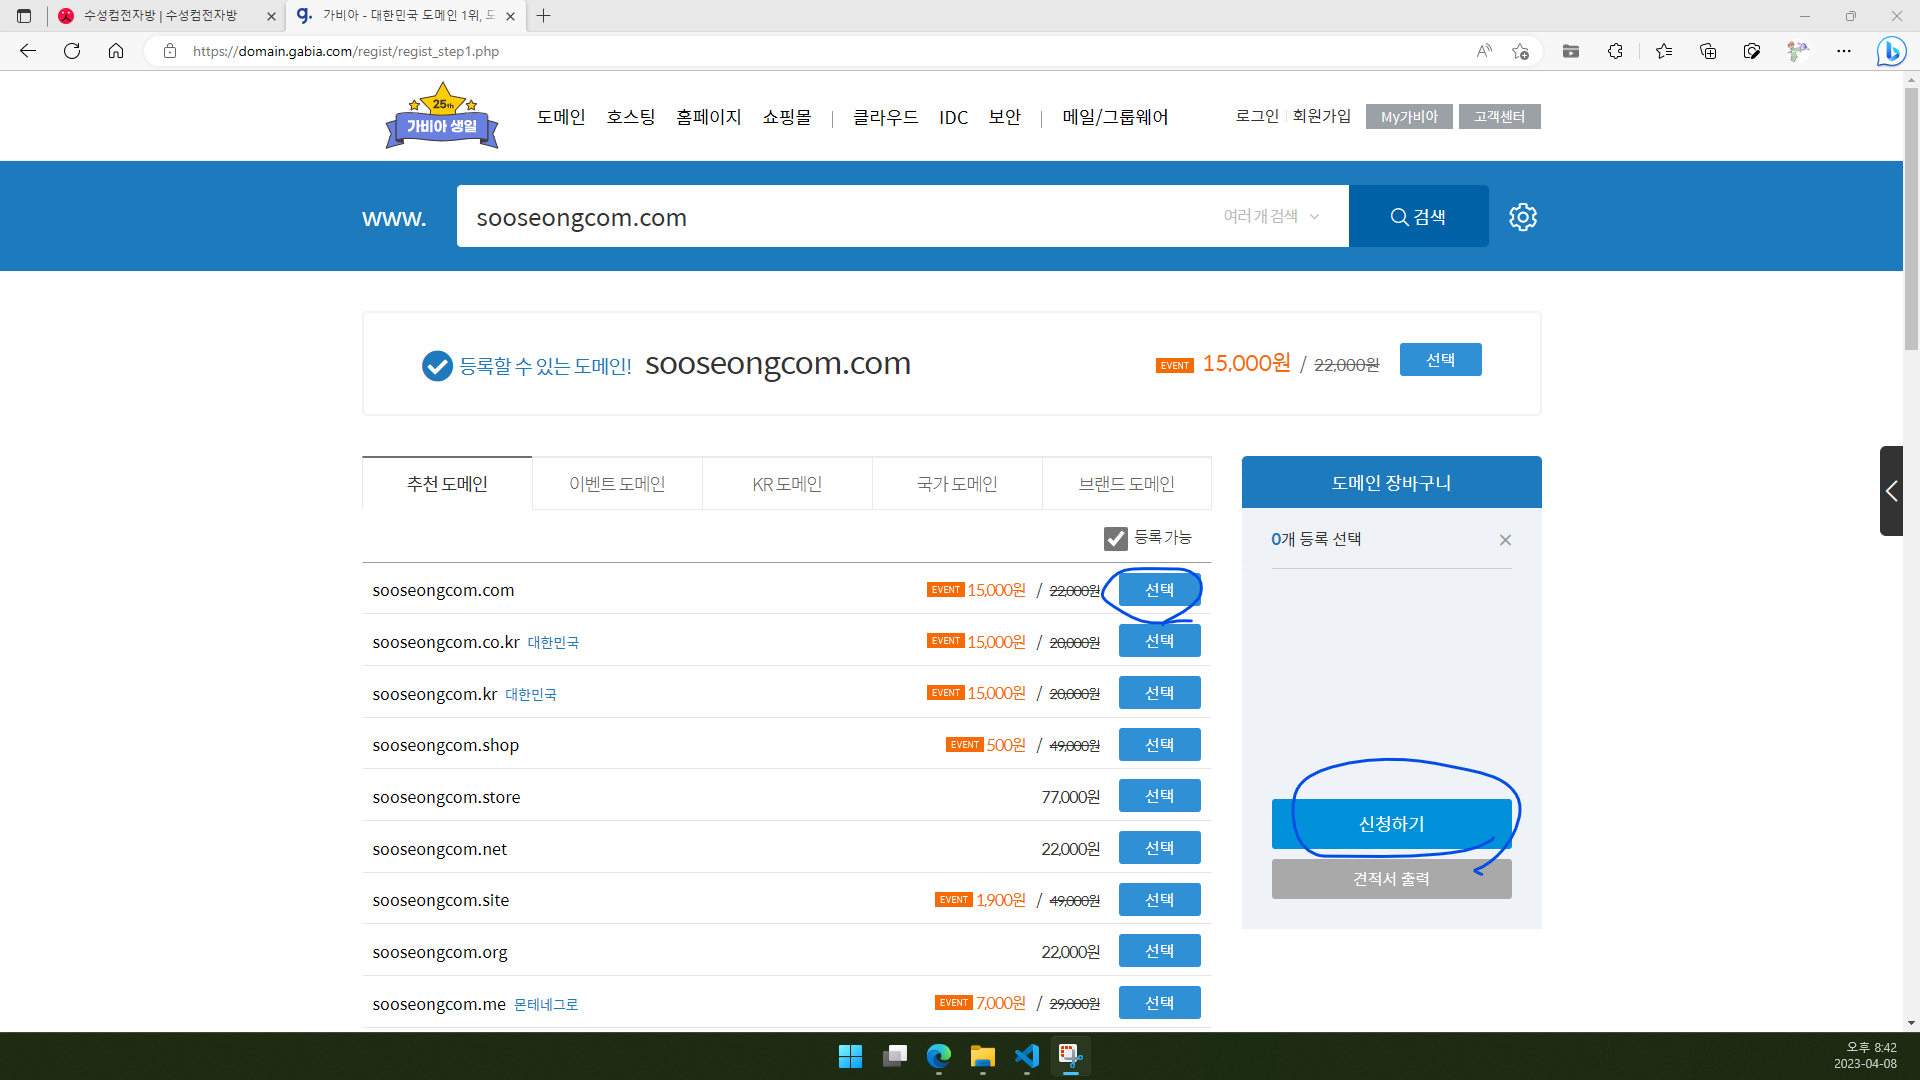The height and width of the screenshot is (1080, 1920).
Task: Select sooseongcom.shop domain
Action: point(1159,745)
